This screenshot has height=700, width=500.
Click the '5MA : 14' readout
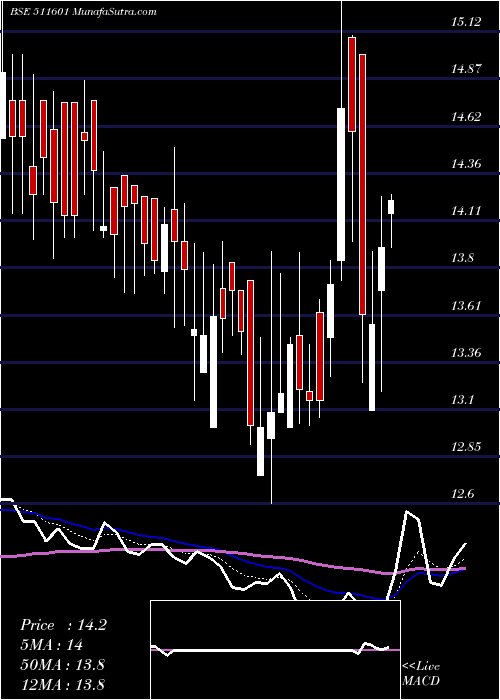tap(51, 645)
